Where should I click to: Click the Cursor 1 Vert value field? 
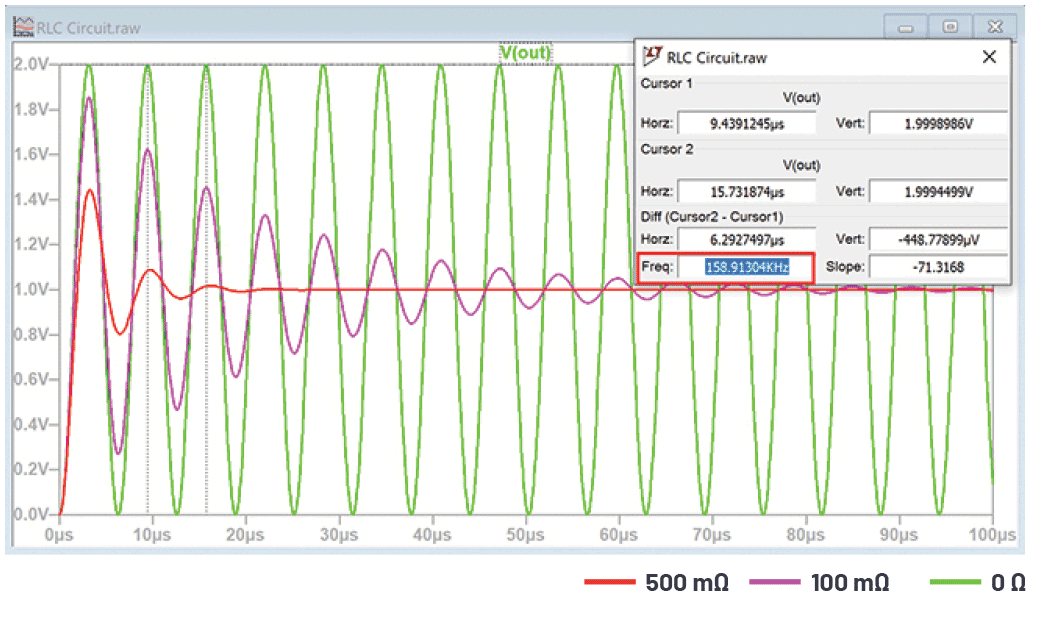click(938, 123)
